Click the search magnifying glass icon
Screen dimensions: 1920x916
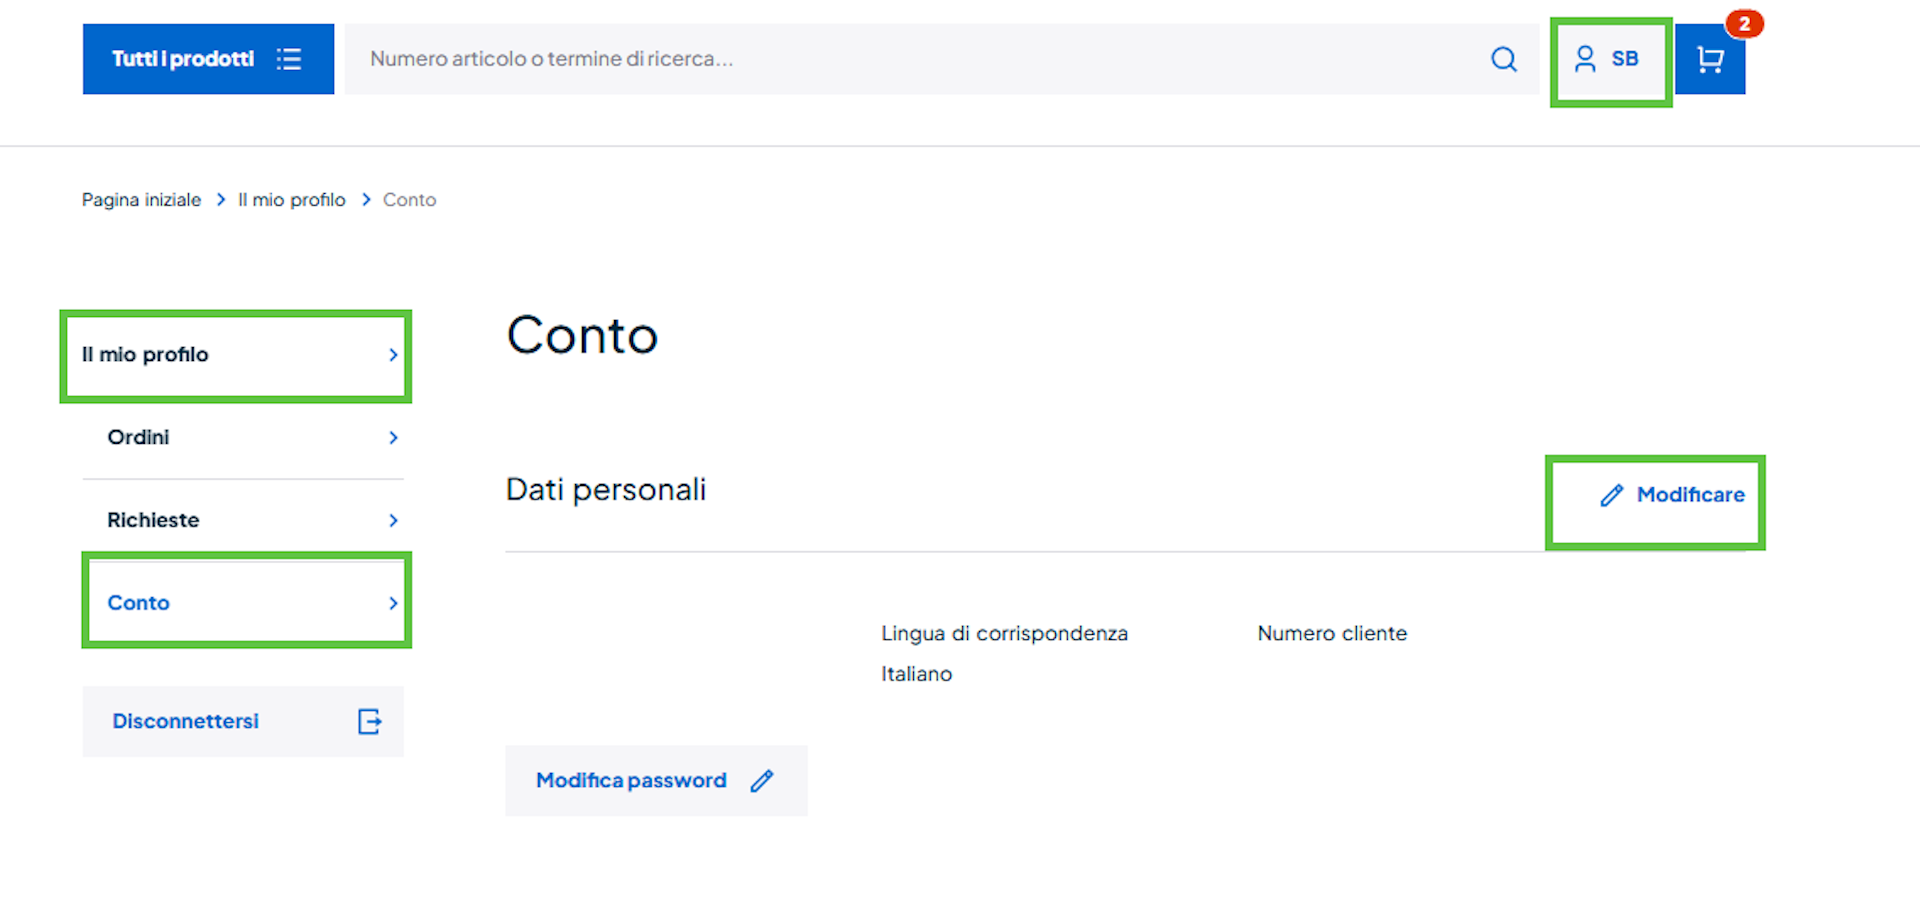[x=1503, y=60]
